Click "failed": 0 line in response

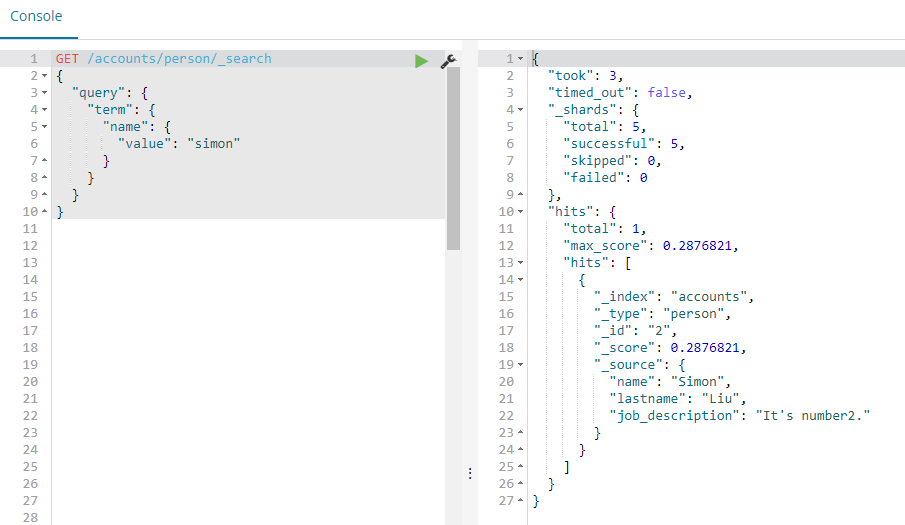[605, 178]
